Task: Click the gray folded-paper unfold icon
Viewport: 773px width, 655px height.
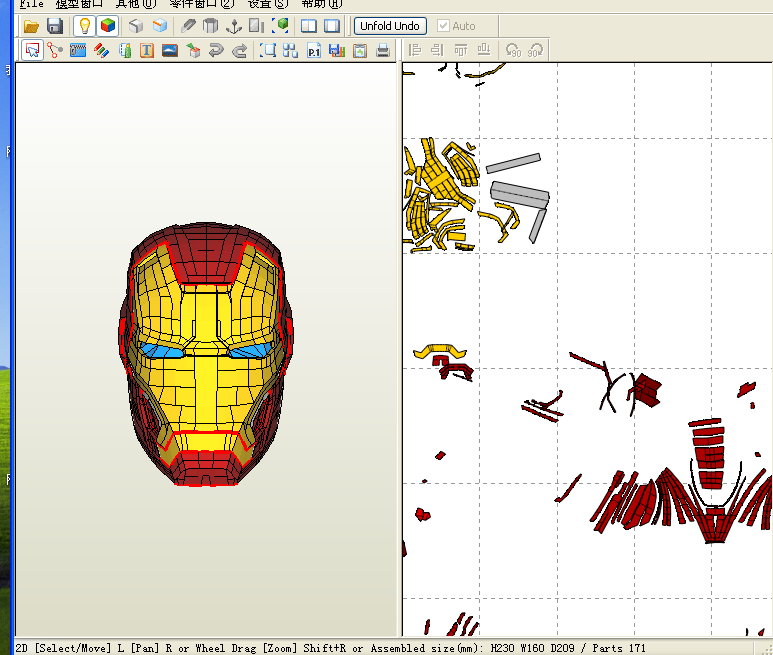Action: 211,26
